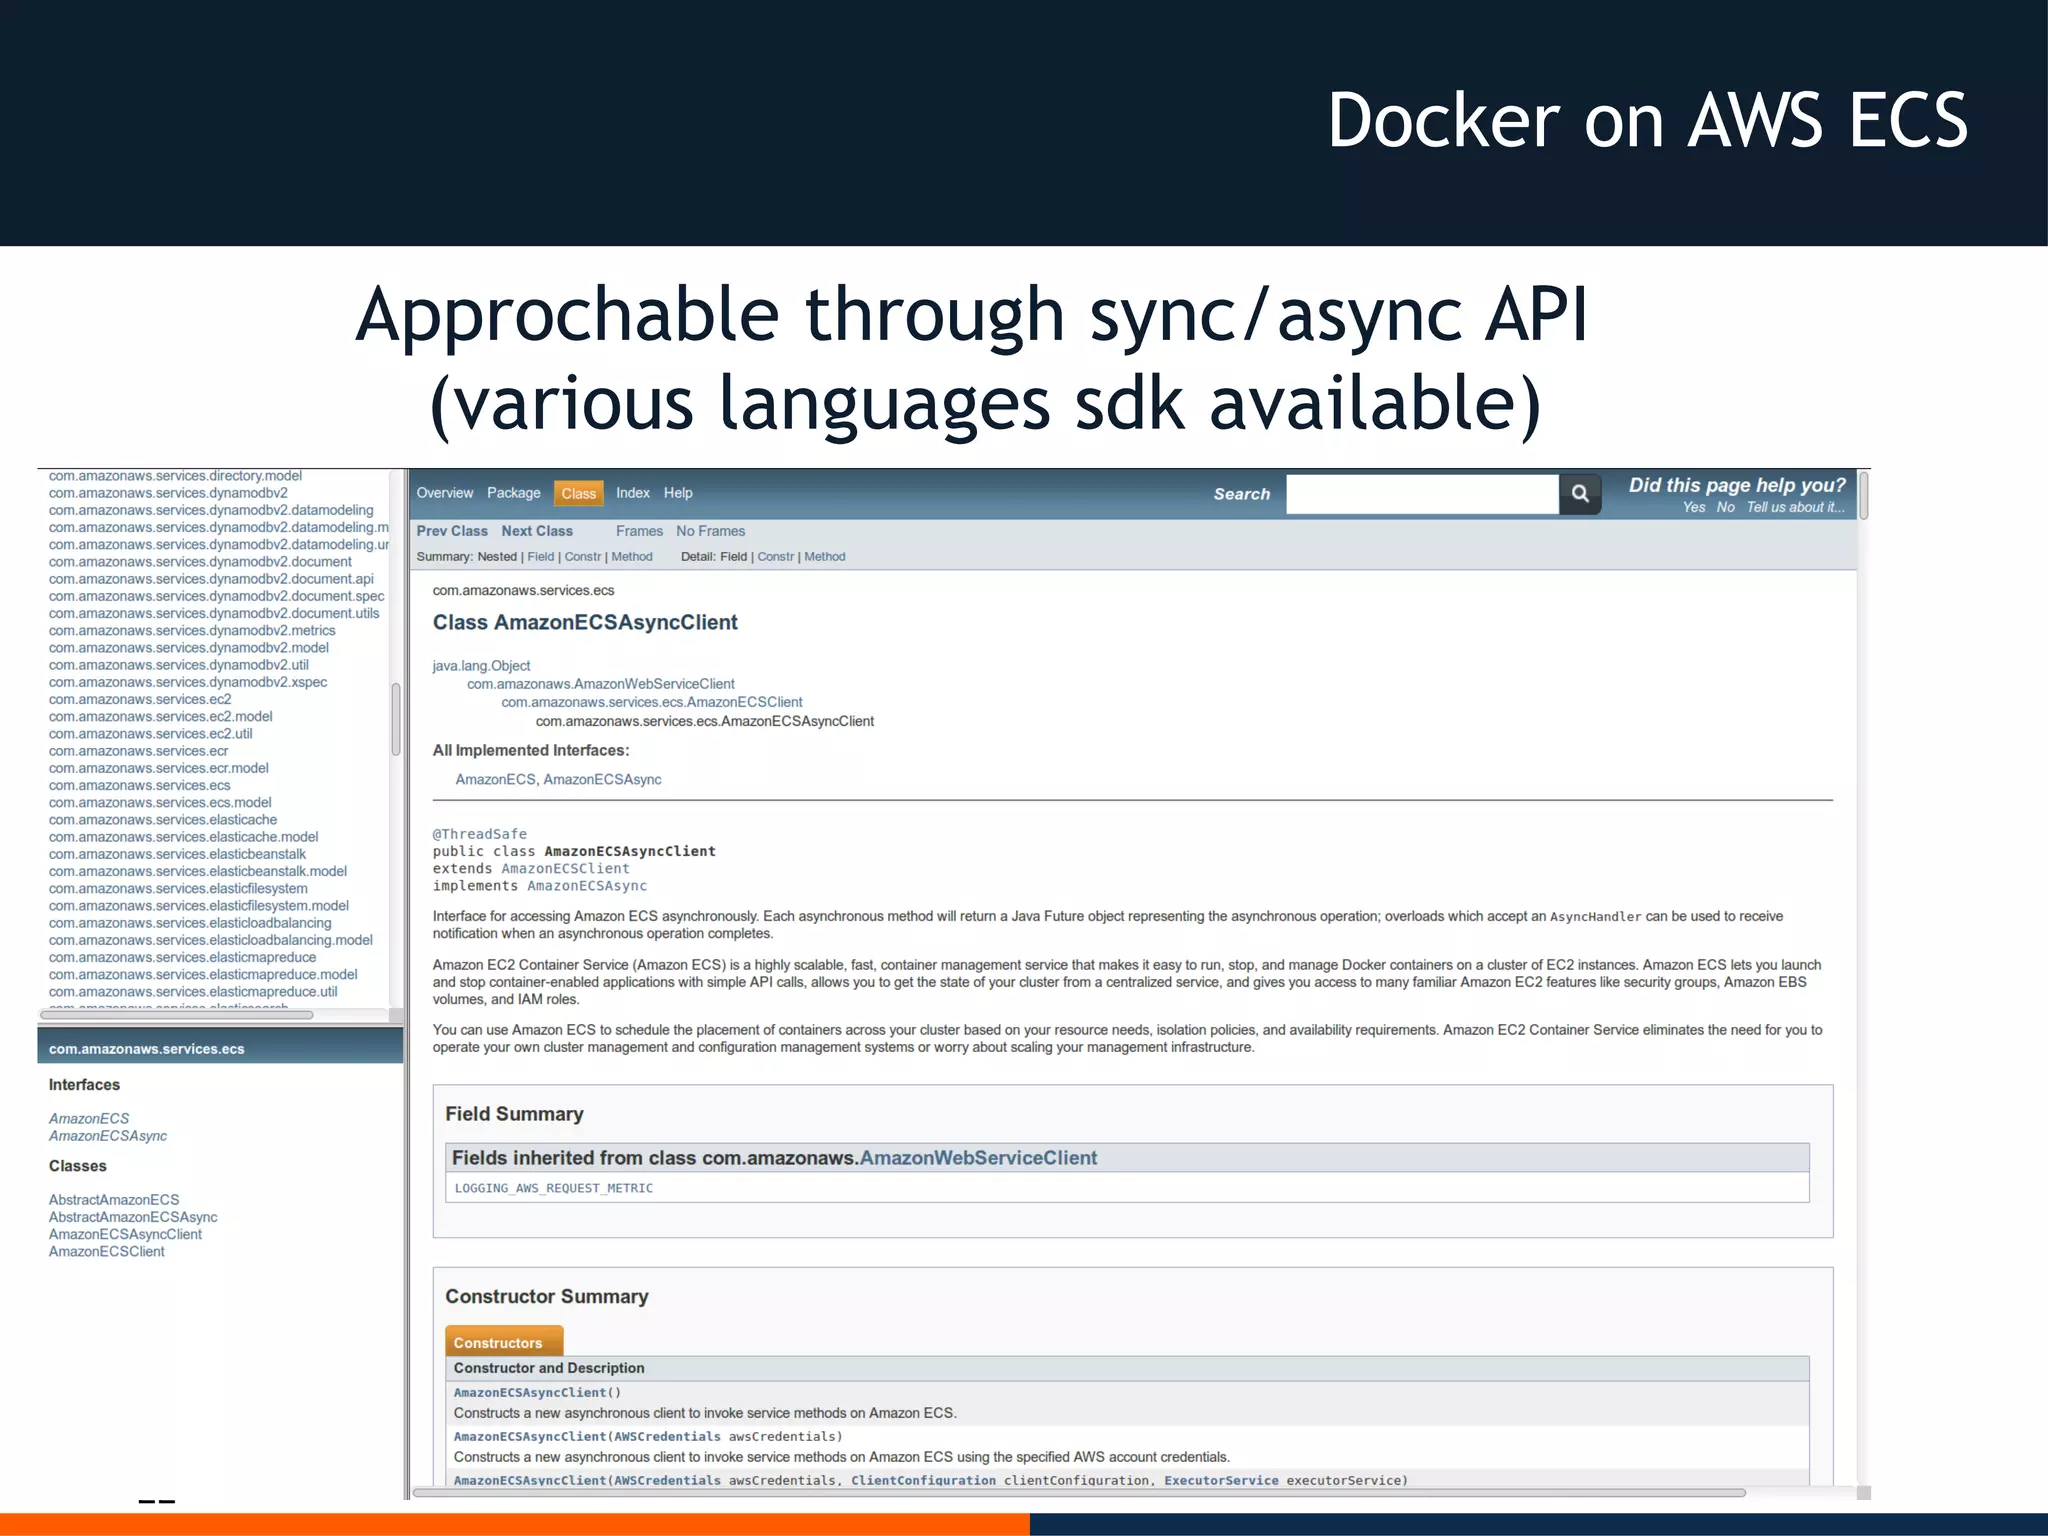Open com.amazonaws.services.ec2.util package
The width and height of the screenshot is (2048, 1536).
coord(150,733)
